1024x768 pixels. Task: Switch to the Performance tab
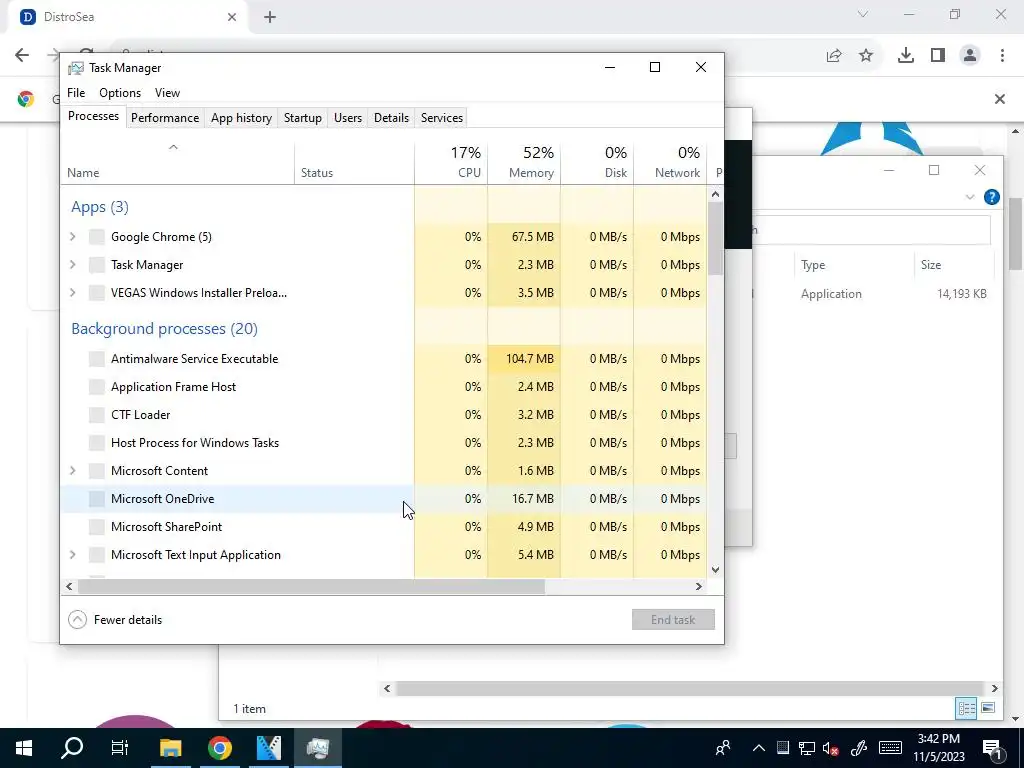coord(165,118)
